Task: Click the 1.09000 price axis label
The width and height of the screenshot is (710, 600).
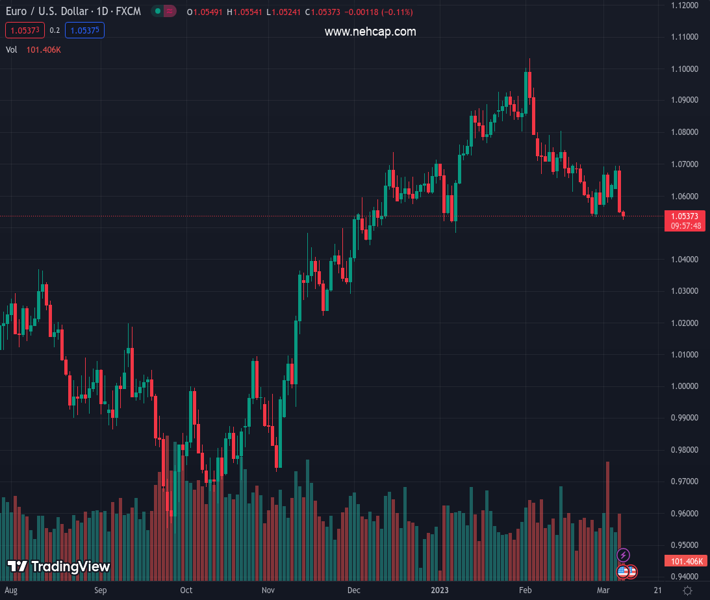Action: point(684,100)
